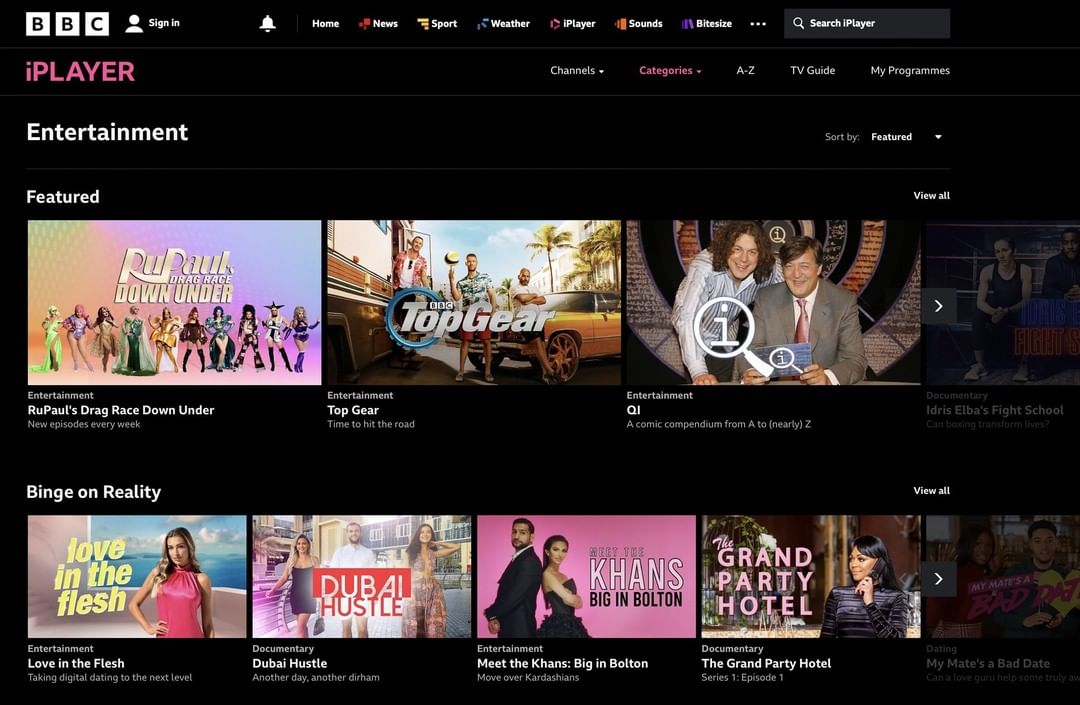Open Bitesize from top navigation

[x=706, y=24]
